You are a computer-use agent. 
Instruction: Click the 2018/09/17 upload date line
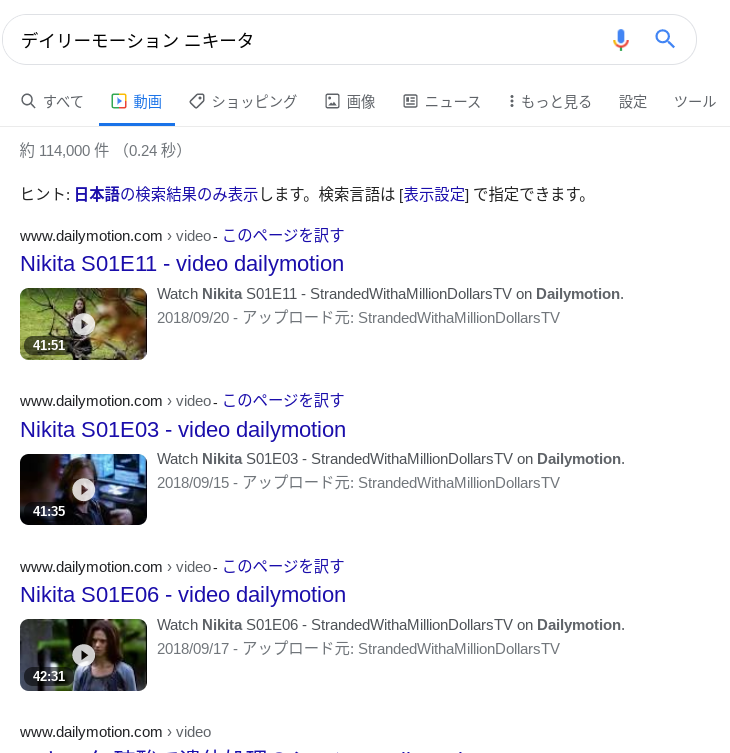[358, 649]
